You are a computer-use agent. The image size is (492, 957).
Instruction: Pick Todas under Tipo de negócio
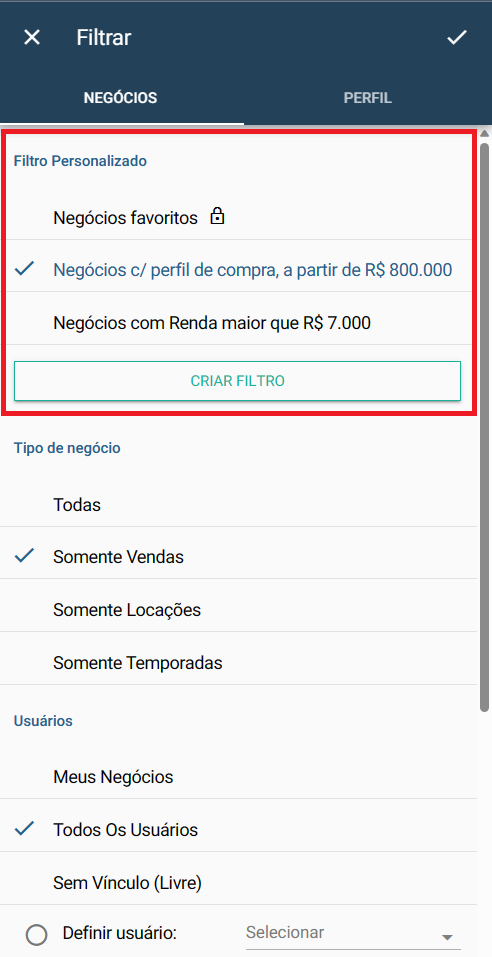pyautogui.click(x=238, y=505)
